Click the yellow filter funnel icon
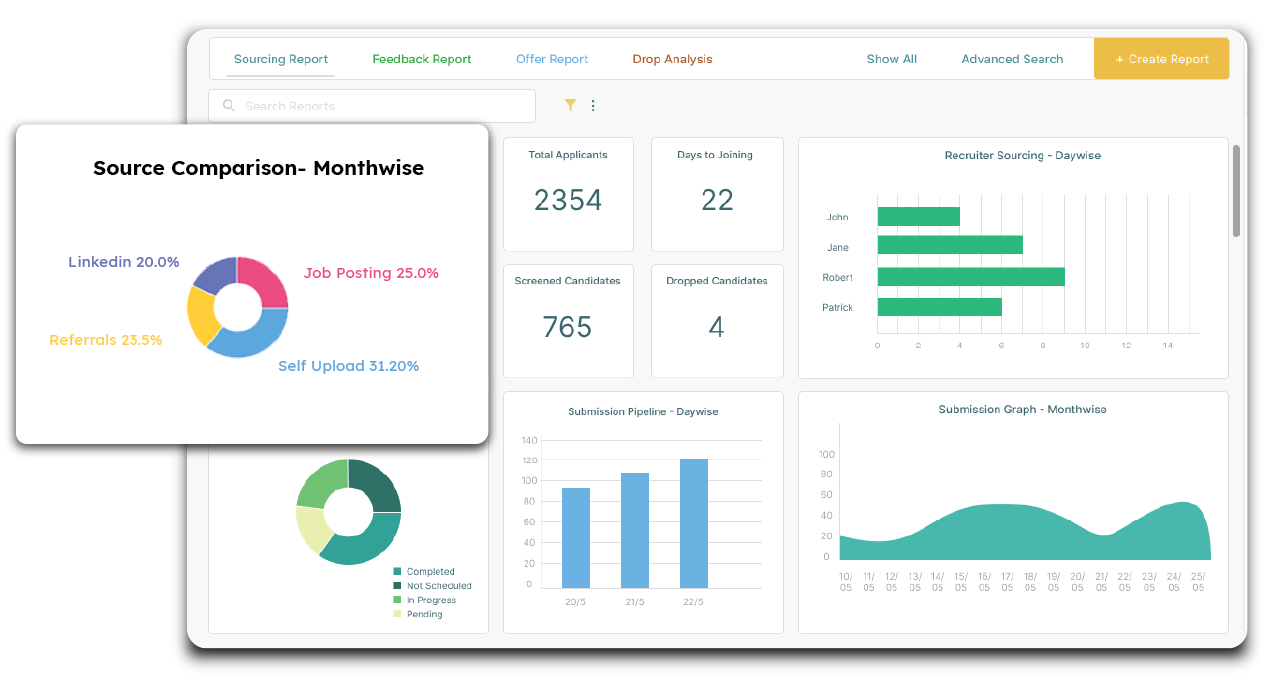 pos(570,105)
